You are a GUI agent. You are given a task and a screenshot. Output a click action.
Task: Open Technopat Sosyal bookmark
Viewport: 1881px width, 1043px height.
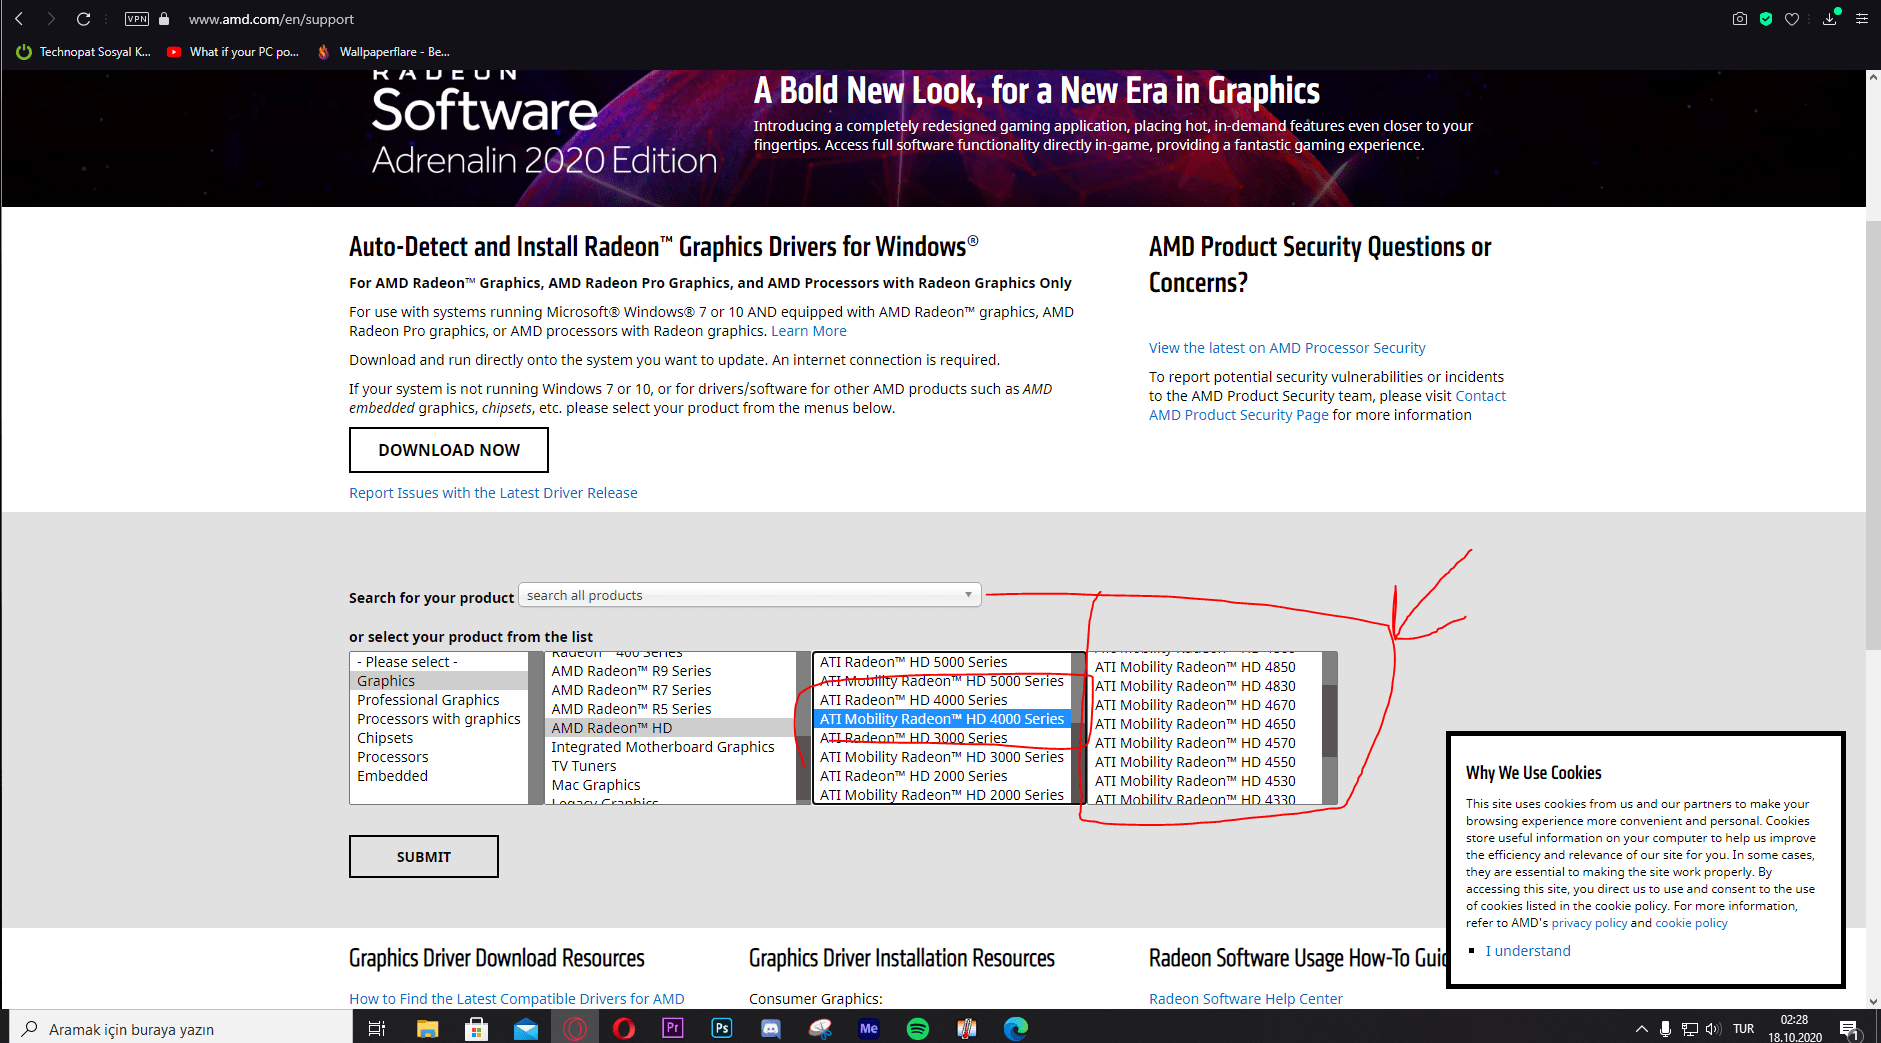[84, 52]
